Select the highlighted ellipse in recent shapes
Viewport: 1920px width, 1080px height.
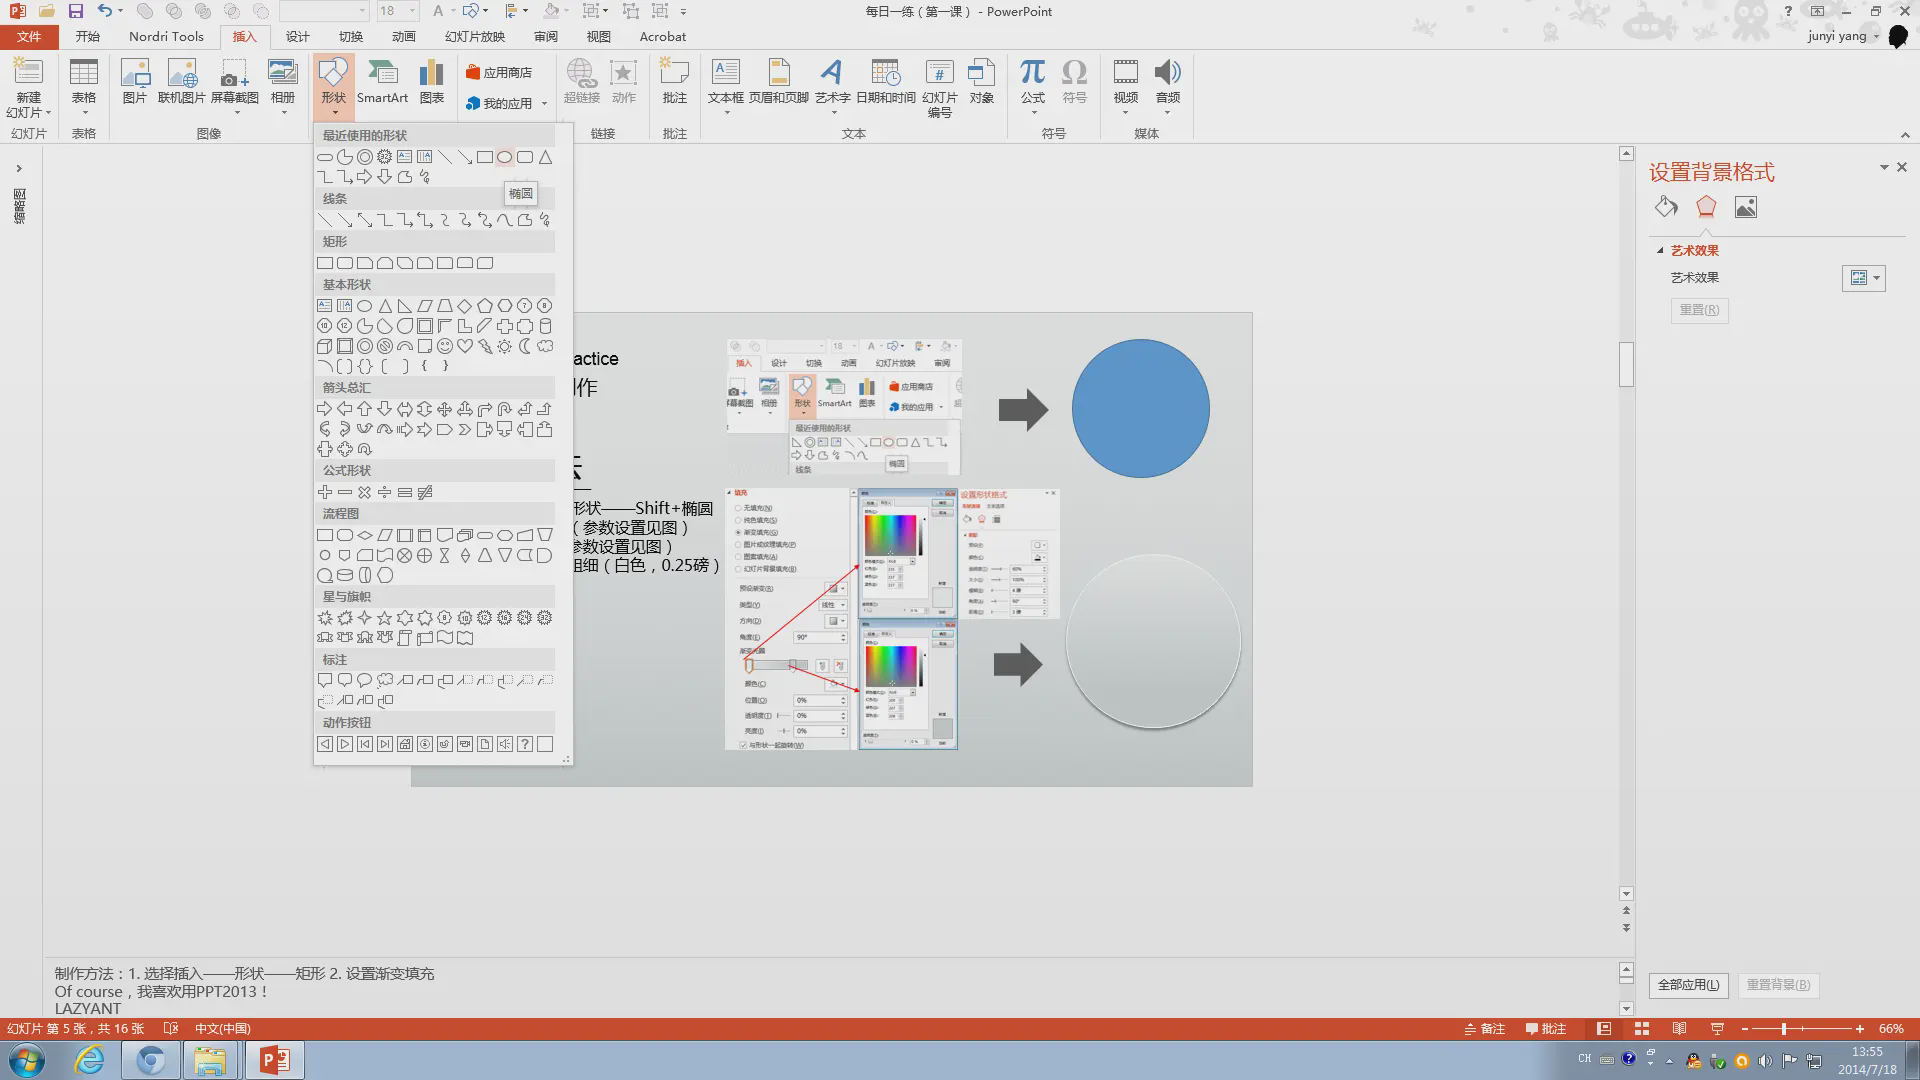pyautogui.click(x=504, y=157)
